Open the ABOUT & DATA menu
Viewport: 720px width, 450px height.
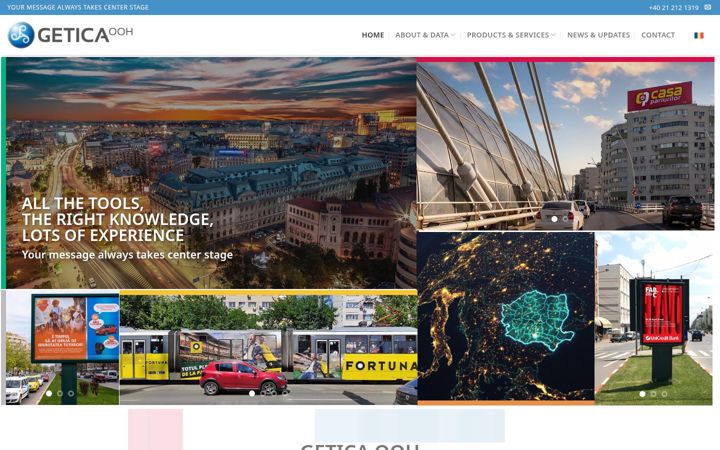422,35
